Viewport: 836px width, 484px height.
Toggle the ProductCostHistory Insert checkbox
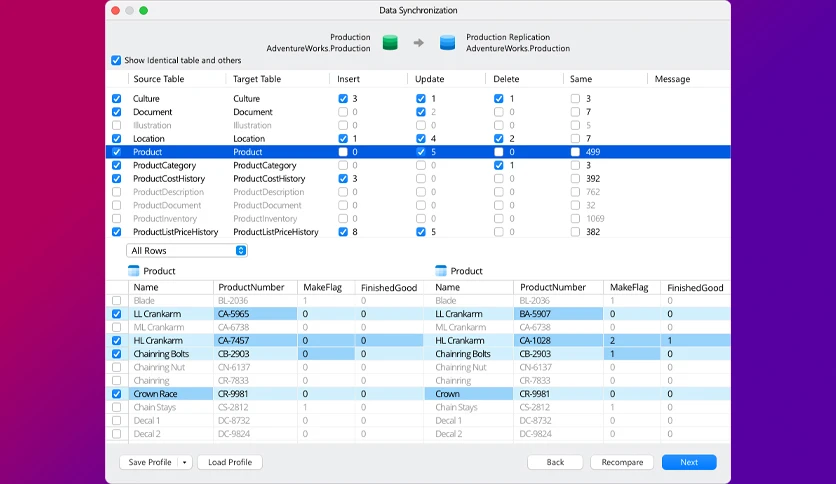pos(343,179)
